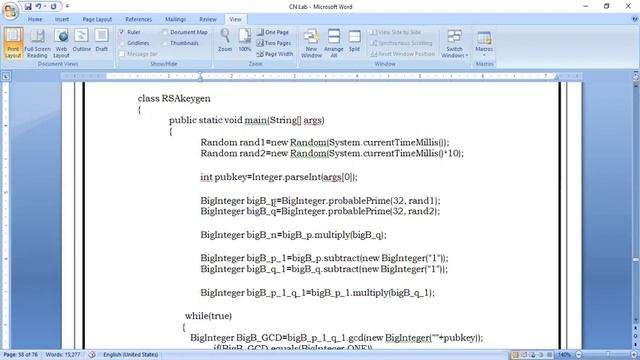Click Draft status bar view icon
Image resolution: width=640 pixels, height=360 pixels.
pos(550,355)
